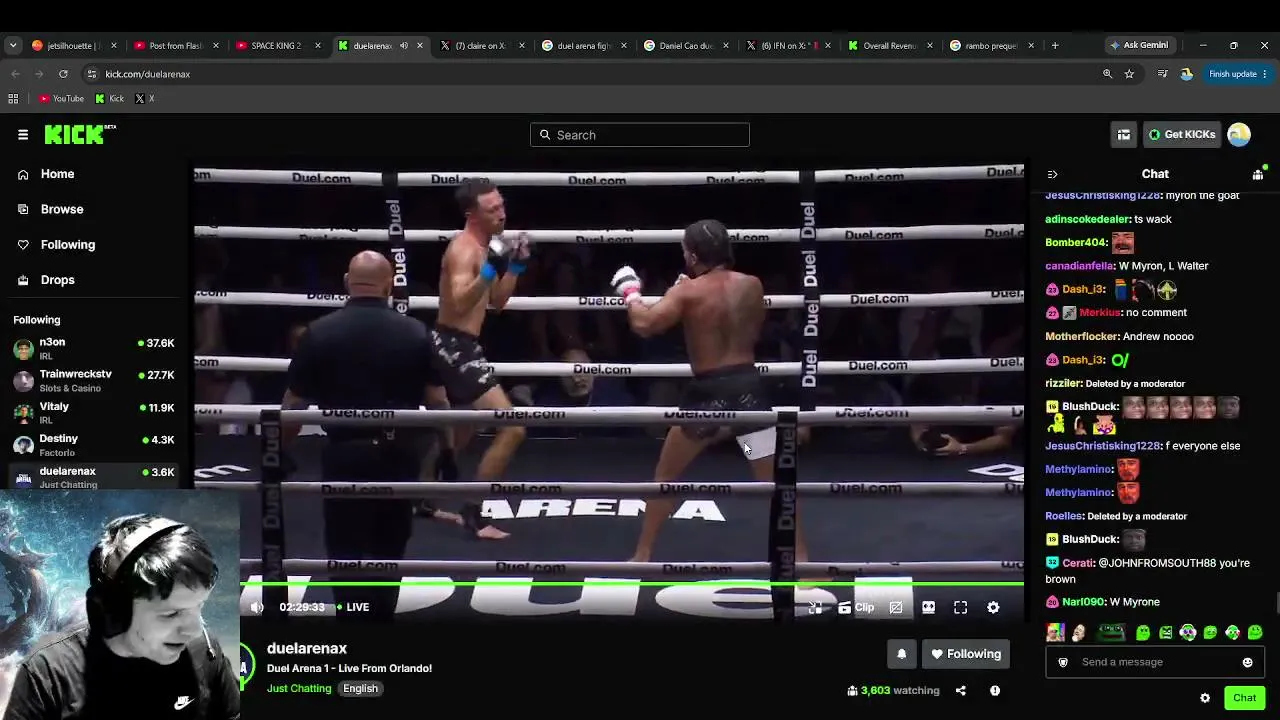The height and width of the screenshot is (720, 1280).
Task: Open Vitaly's channel in Following list
Action: pyautogui.click(x=95, y=412)
